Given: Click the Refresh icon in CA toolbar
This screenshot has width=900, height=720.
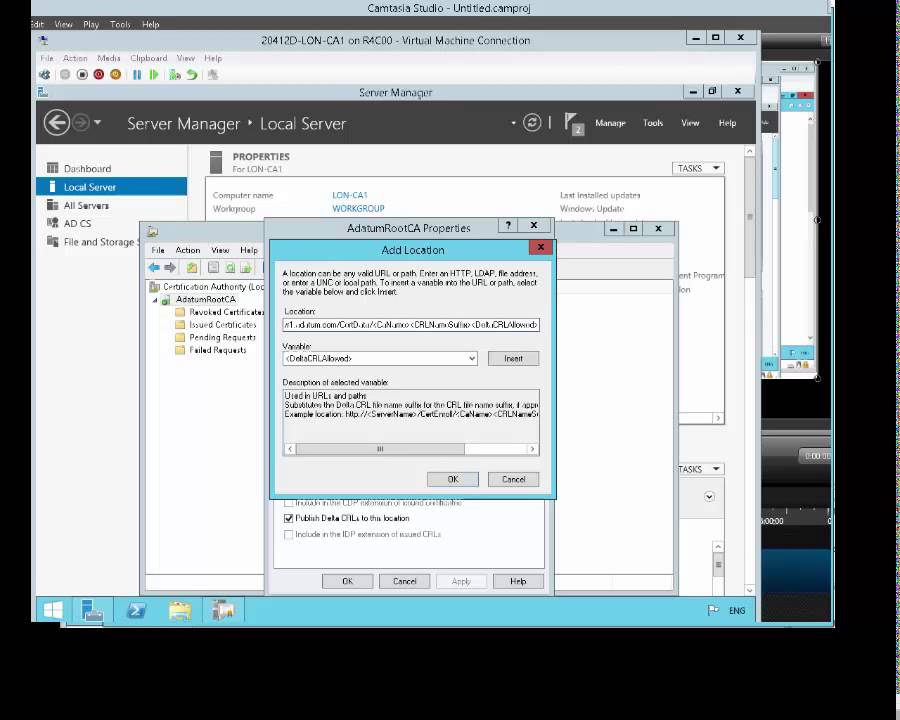Looking at the screenshot, I should pos(230,268).
